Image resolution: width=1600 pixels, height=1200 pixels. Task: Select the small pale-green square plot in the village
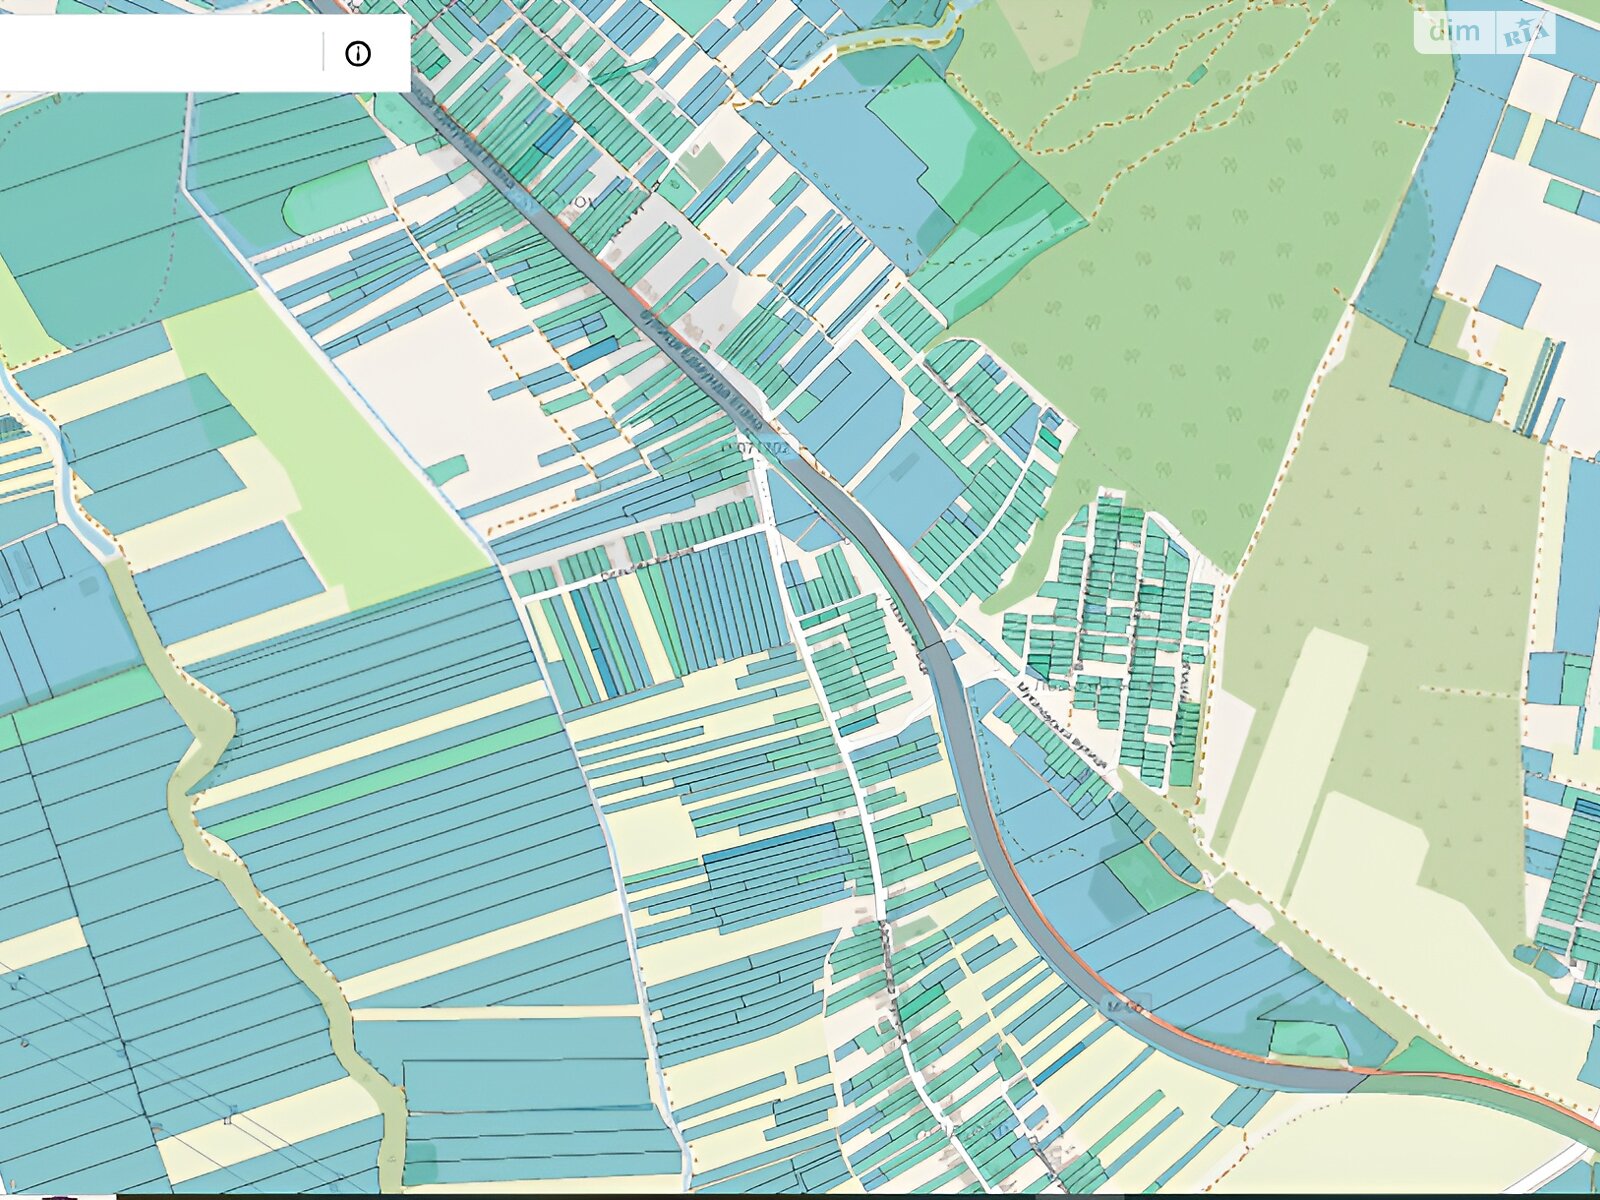coord(703,163)
